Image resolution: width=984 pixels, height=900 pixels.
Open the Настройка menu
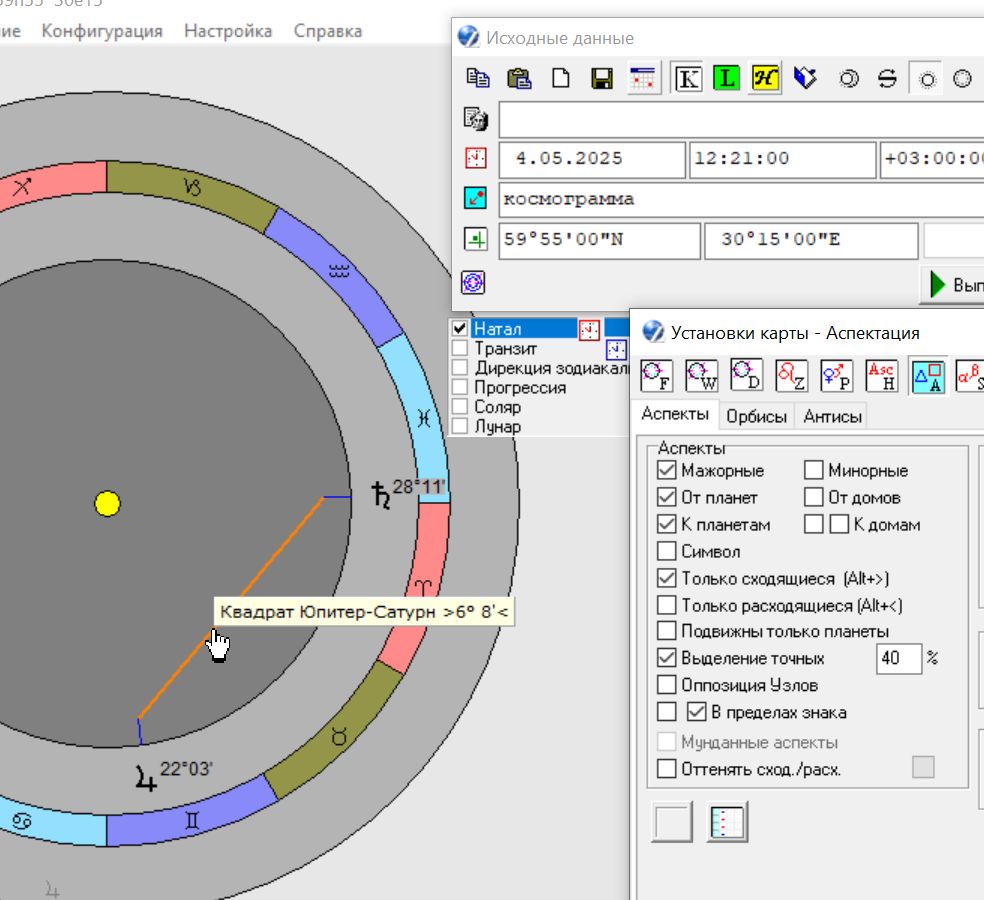[228, 31]
